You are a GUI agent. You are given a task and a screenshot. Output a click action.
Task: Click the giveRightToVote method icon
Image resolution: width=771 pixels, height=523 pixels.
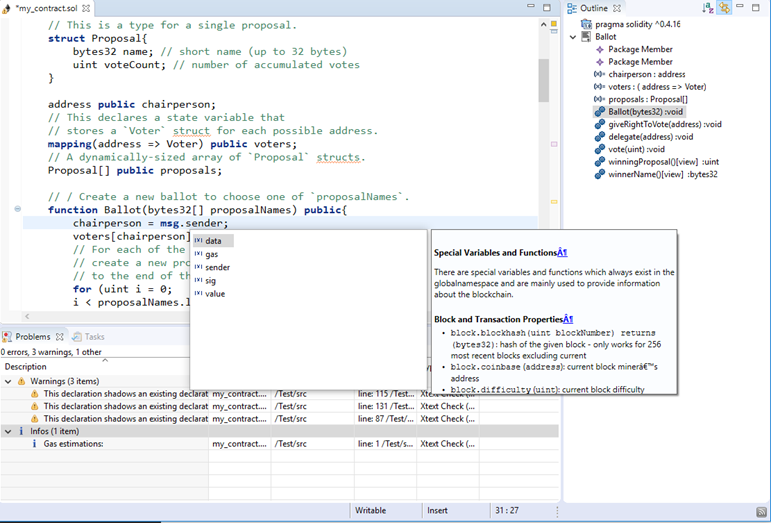coord(599,124)
